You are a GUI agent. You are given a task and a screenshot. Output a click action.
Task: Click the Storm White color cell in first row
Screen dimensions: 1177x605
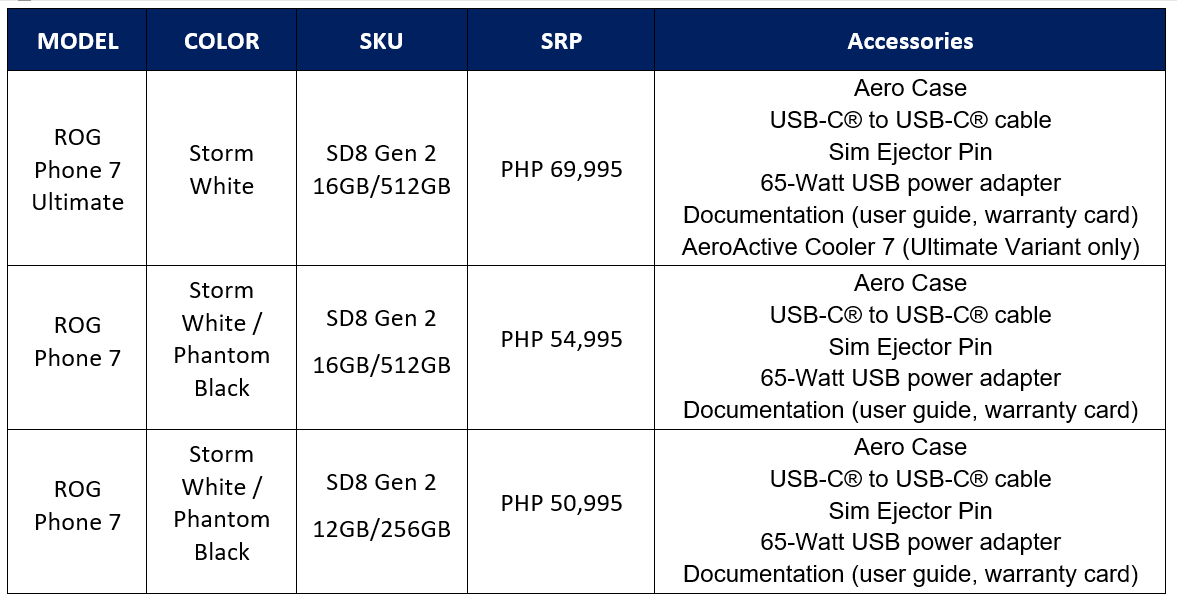click(x=221, y=169)
